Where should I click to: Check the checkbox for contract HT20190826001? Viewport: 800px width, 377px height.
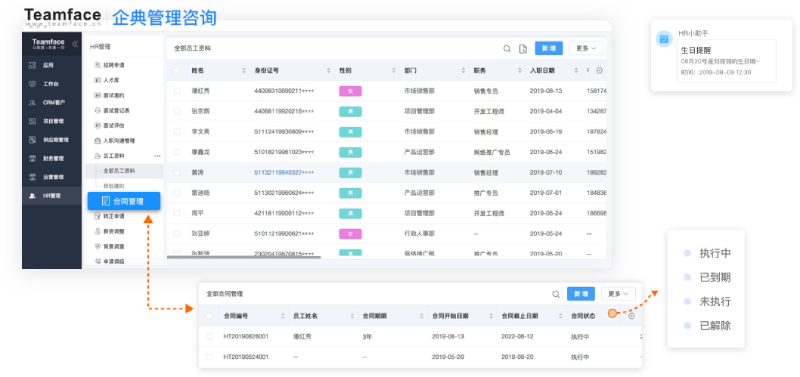209,337
